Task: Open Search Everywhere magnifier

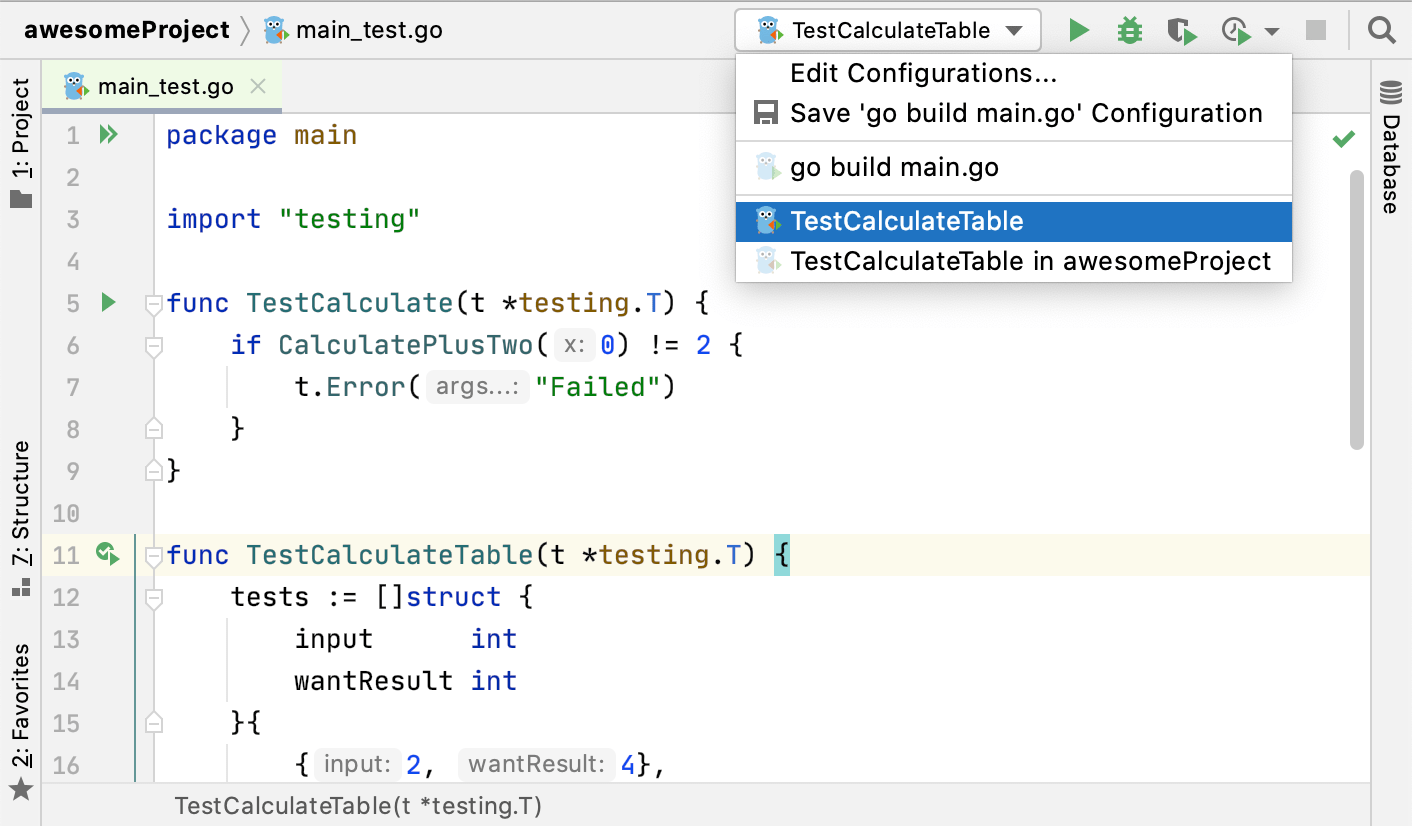Action: [1382, 30]
